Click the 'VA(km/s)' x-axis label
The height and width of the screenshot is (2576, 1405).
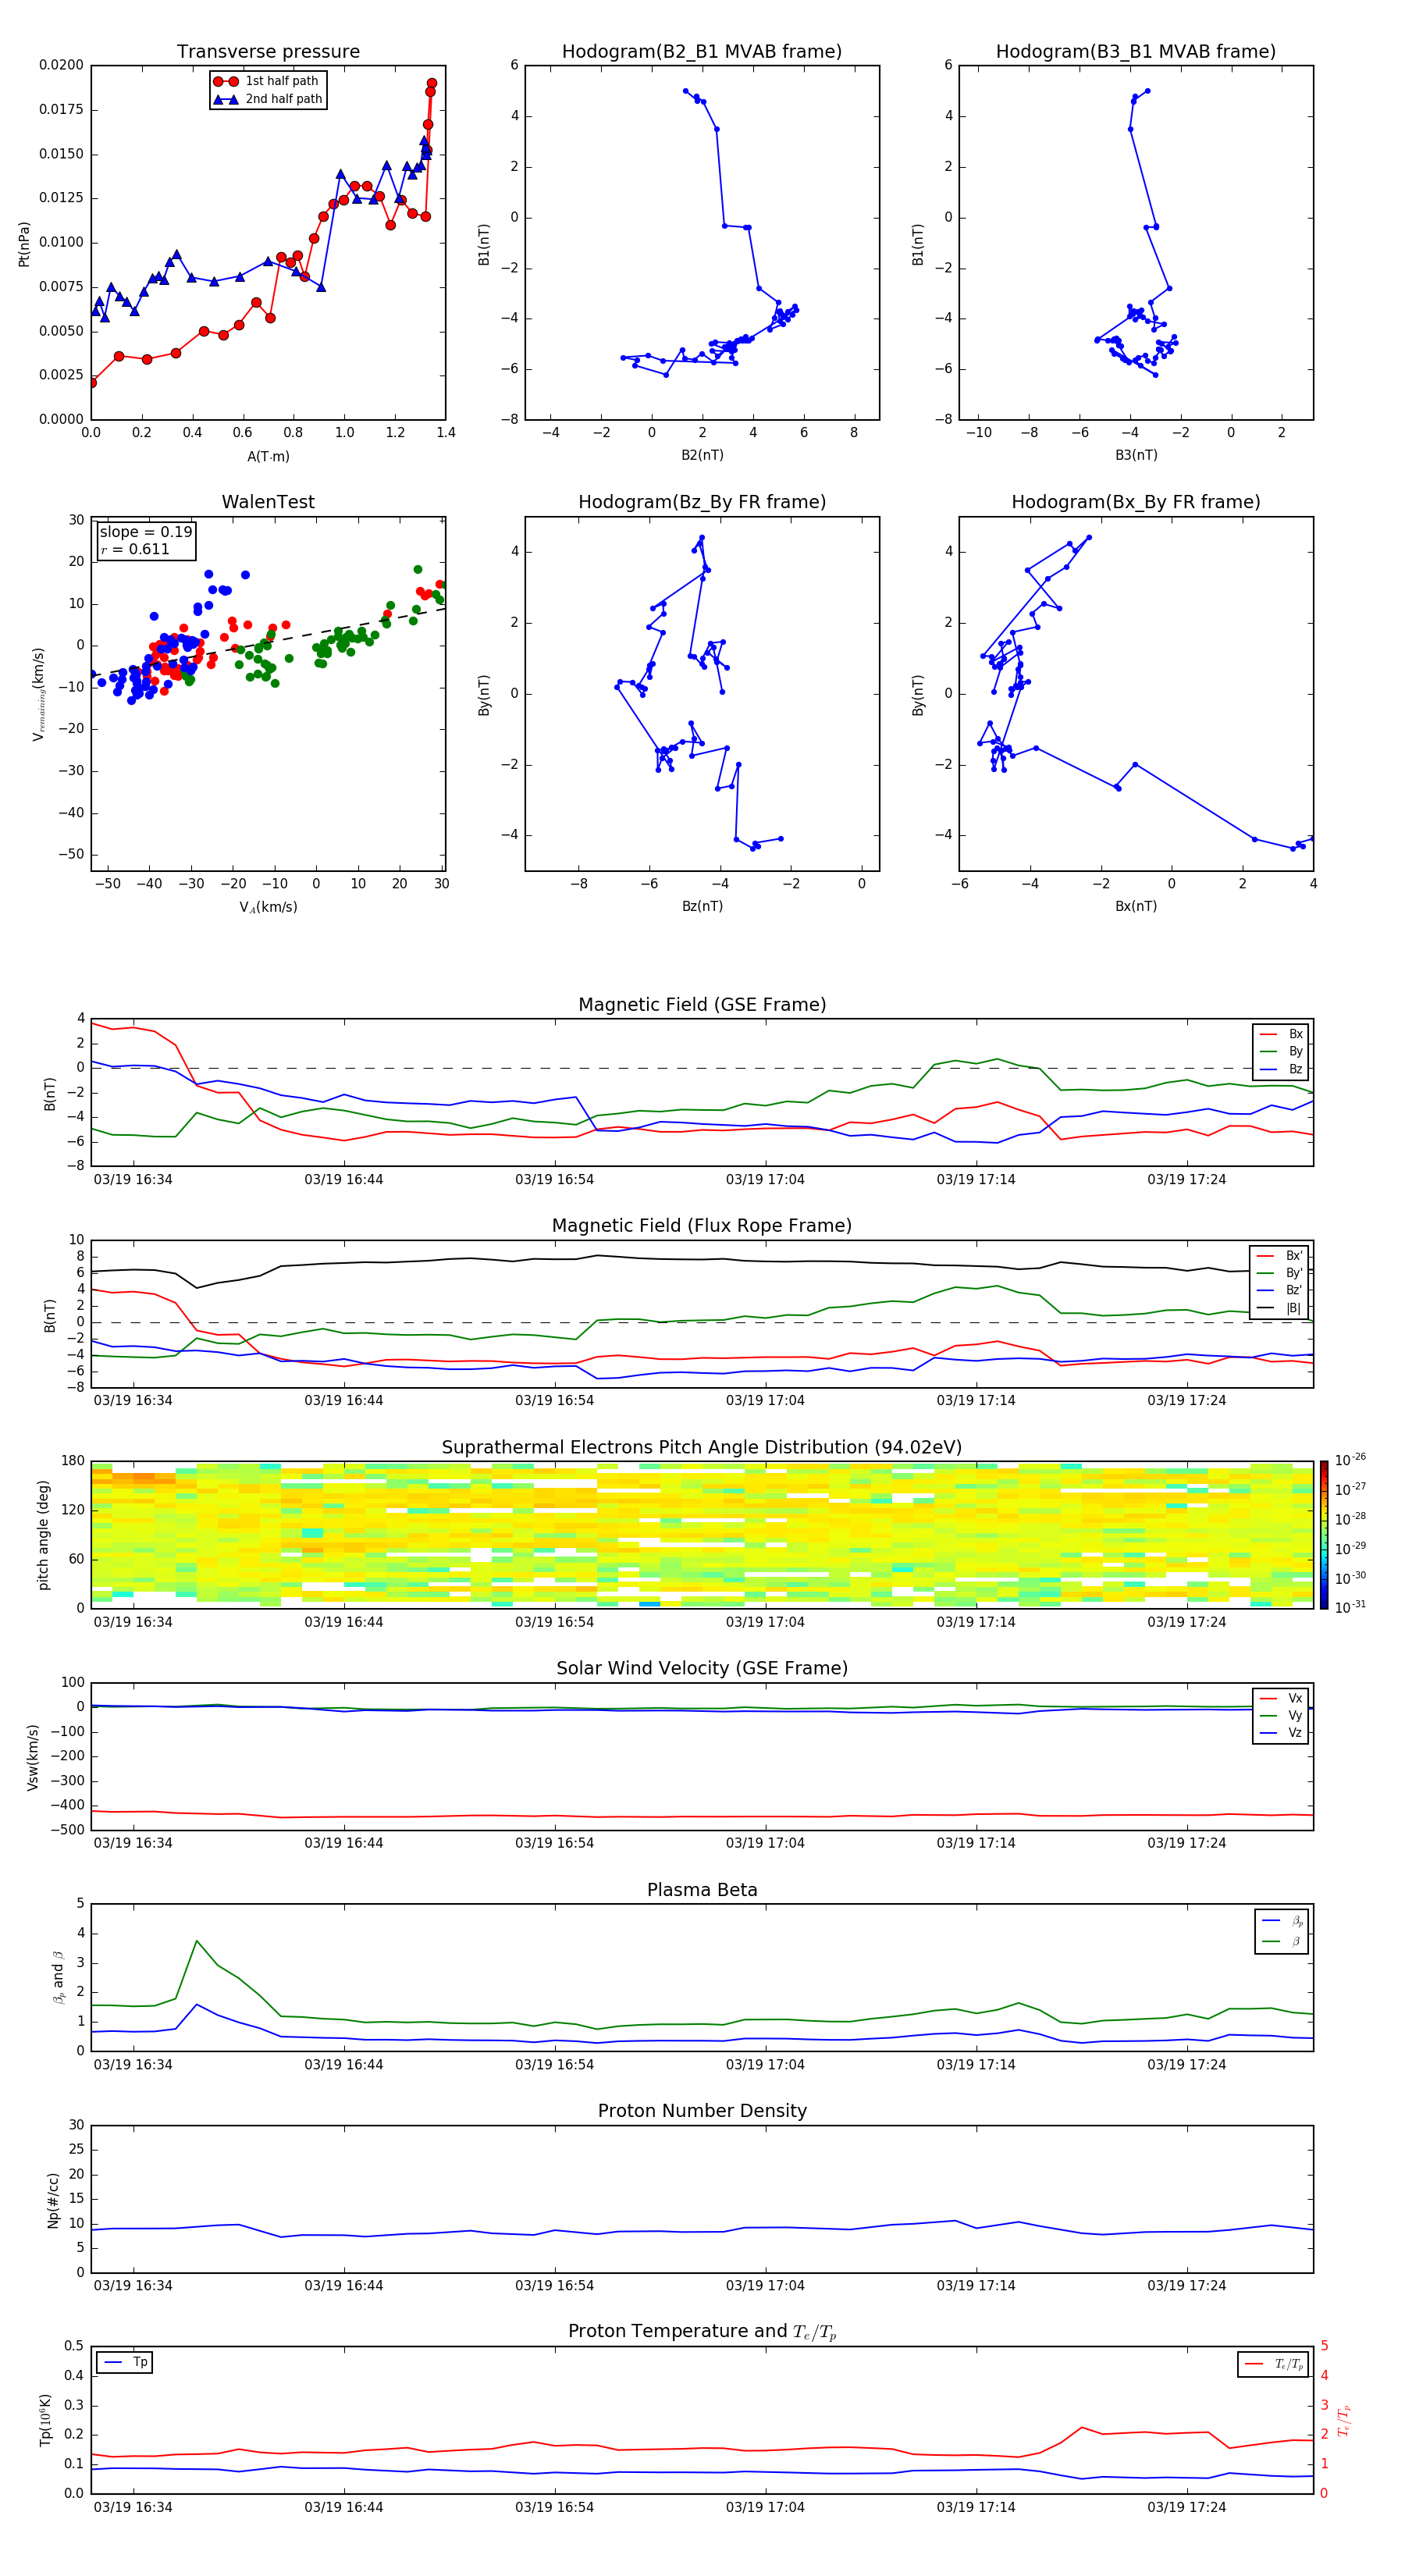coord(268,907)
